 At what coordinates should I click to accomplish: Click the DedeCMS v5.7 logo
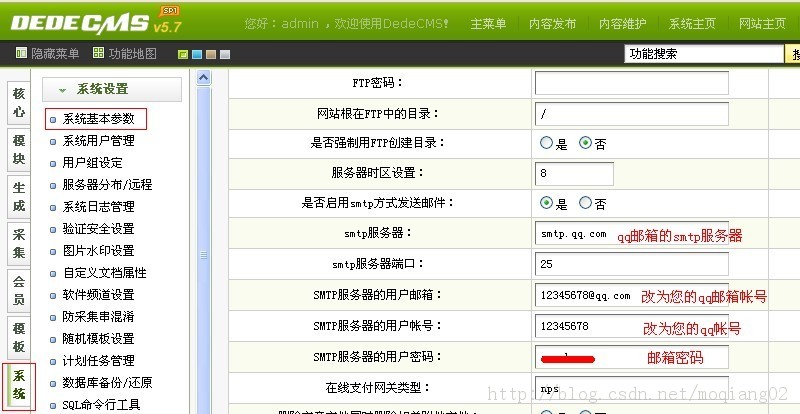(x=96, y=21)
